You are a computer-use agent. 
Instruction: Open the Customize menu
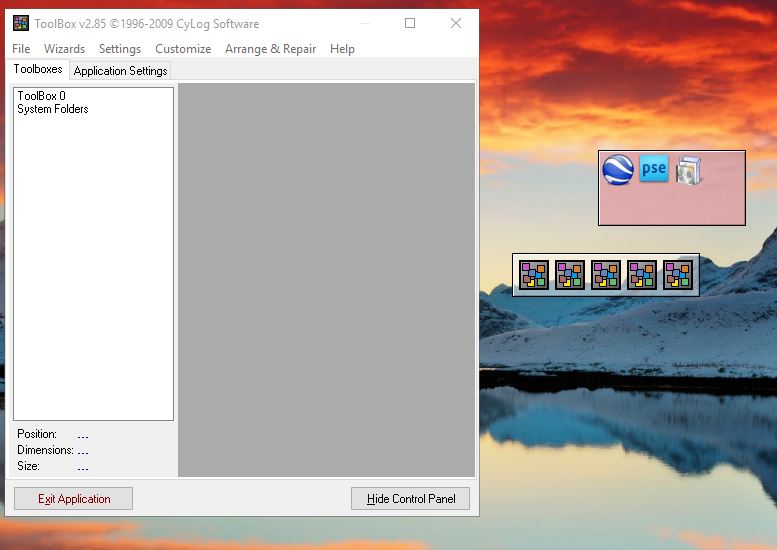pyautogui.click(x=183, y=49)
